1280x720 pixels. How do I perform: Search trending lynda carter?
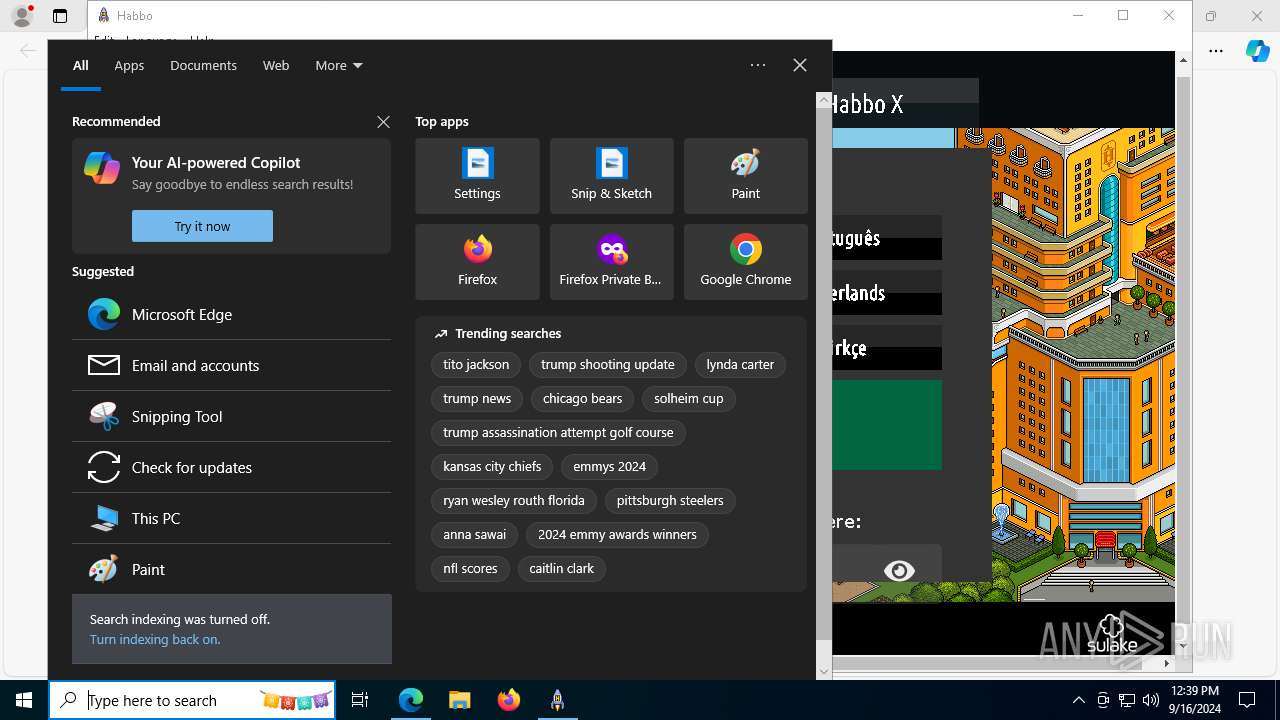[x=740, y=364]
